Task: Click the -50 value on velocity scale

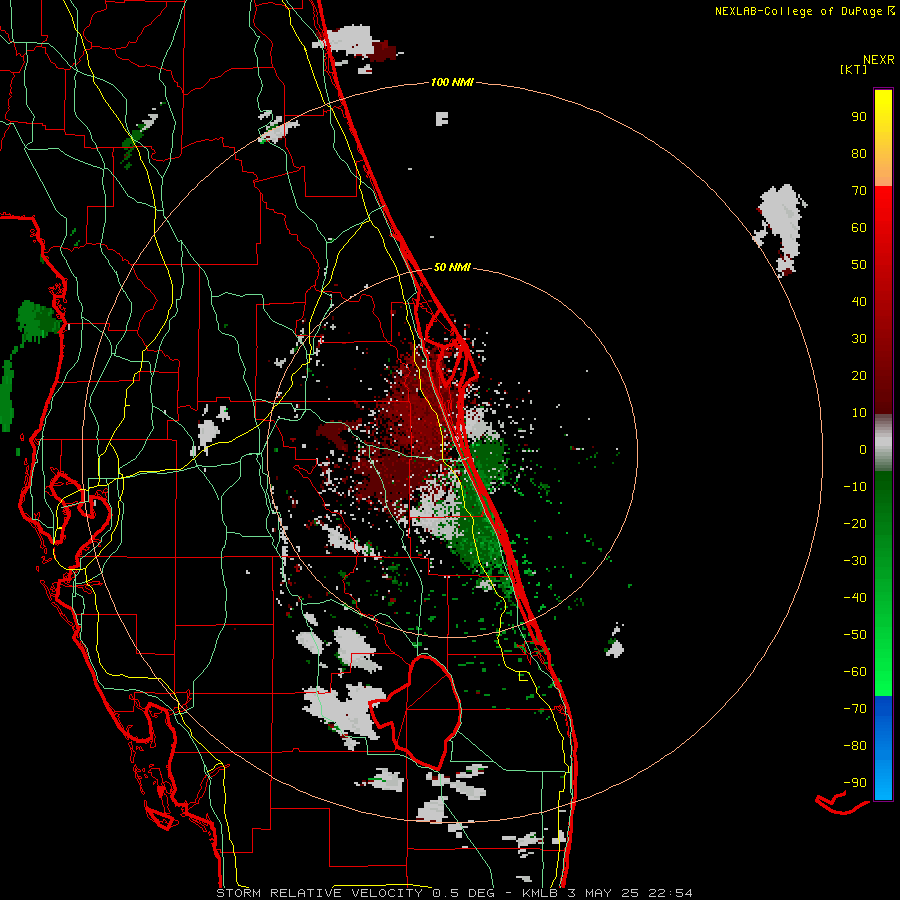Action: pos(855,635)
